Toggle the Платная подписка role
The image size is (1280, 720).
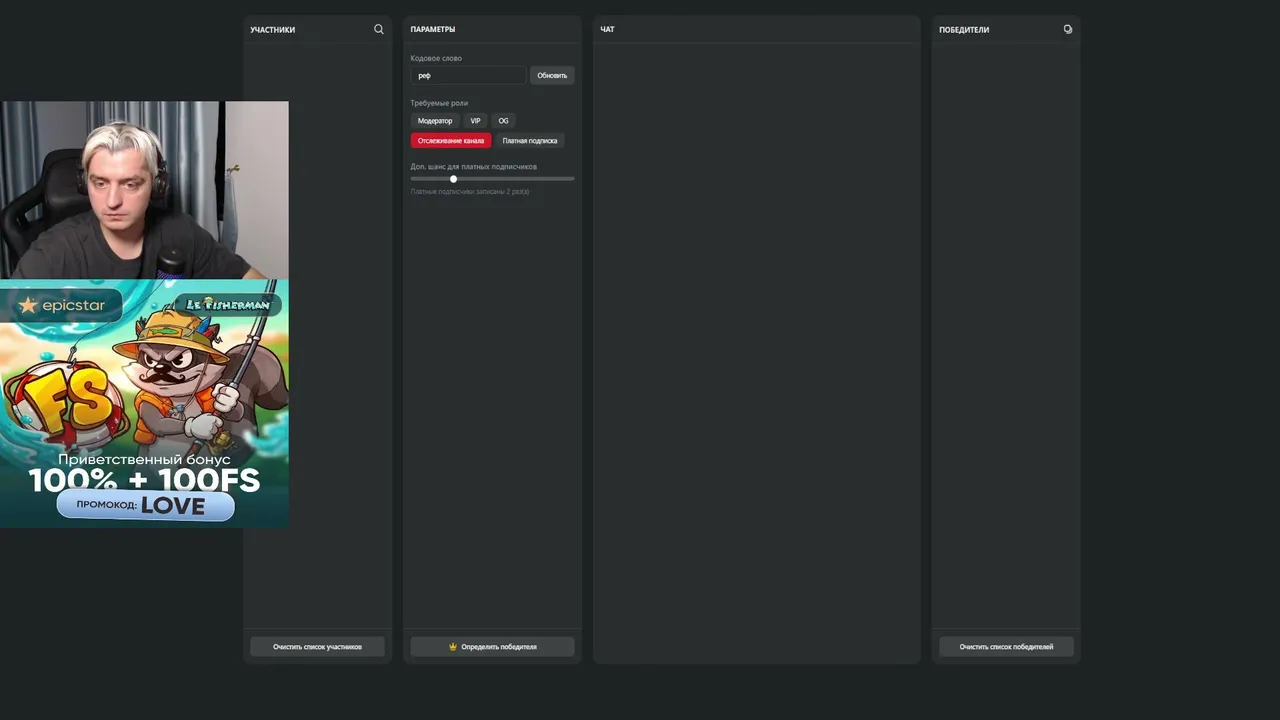pos(530,141)
